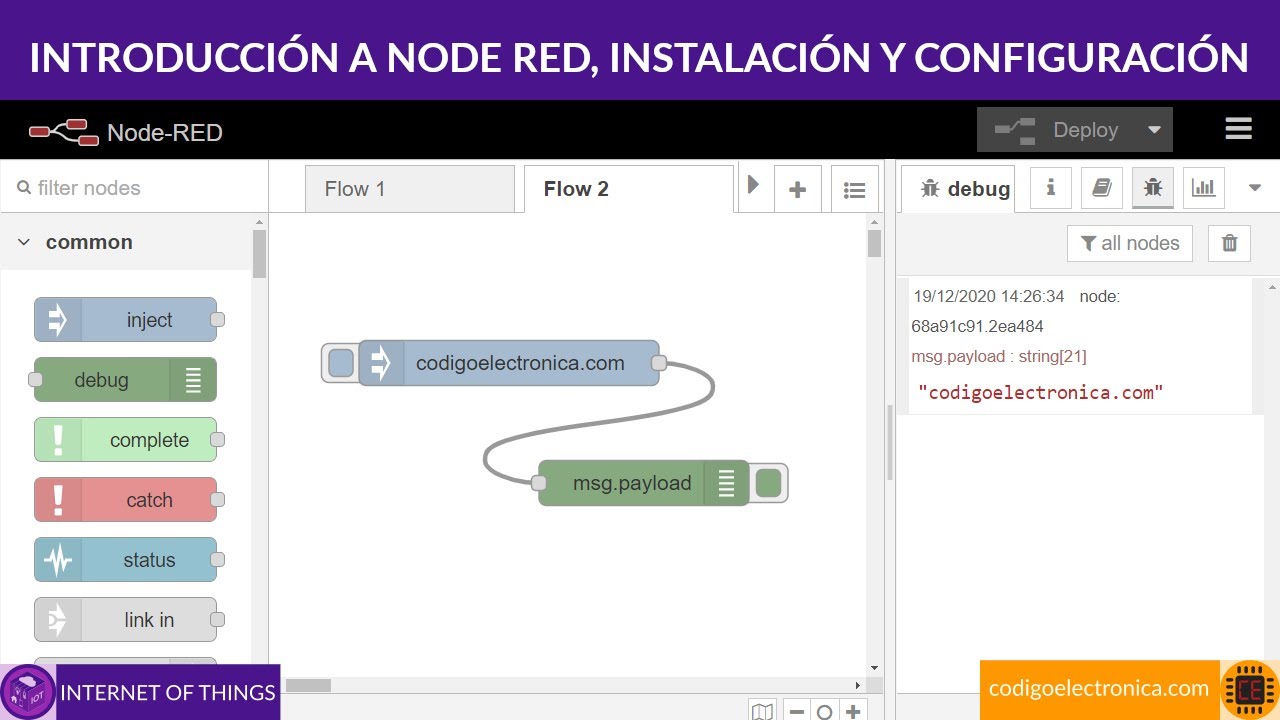Open the Deploy options dropdown arrow
Screen dimensions: 1280x720
click(1154, 130)
